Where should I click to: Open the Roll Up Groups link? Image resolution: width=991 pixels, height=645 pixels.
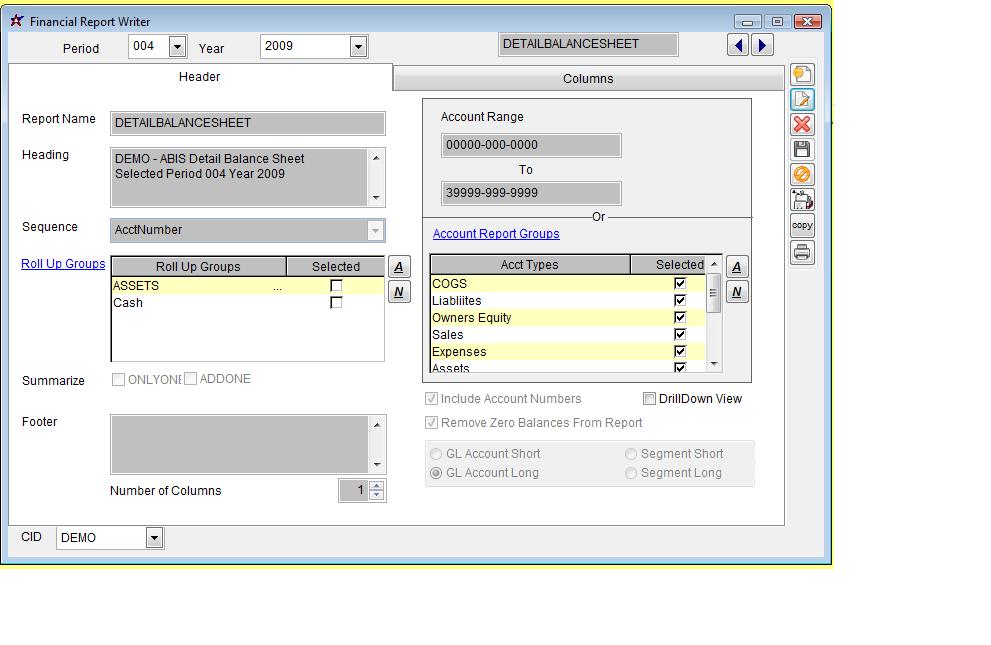point(63,264)
